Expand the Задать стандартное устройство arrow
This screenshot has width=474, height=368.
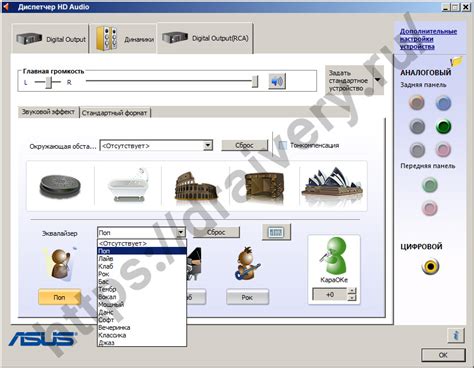(378, 80)
